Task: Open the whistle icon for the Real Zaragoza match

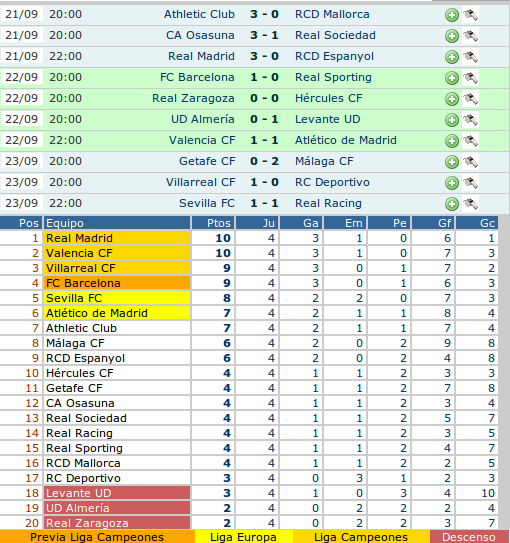Action: (470, 99)
